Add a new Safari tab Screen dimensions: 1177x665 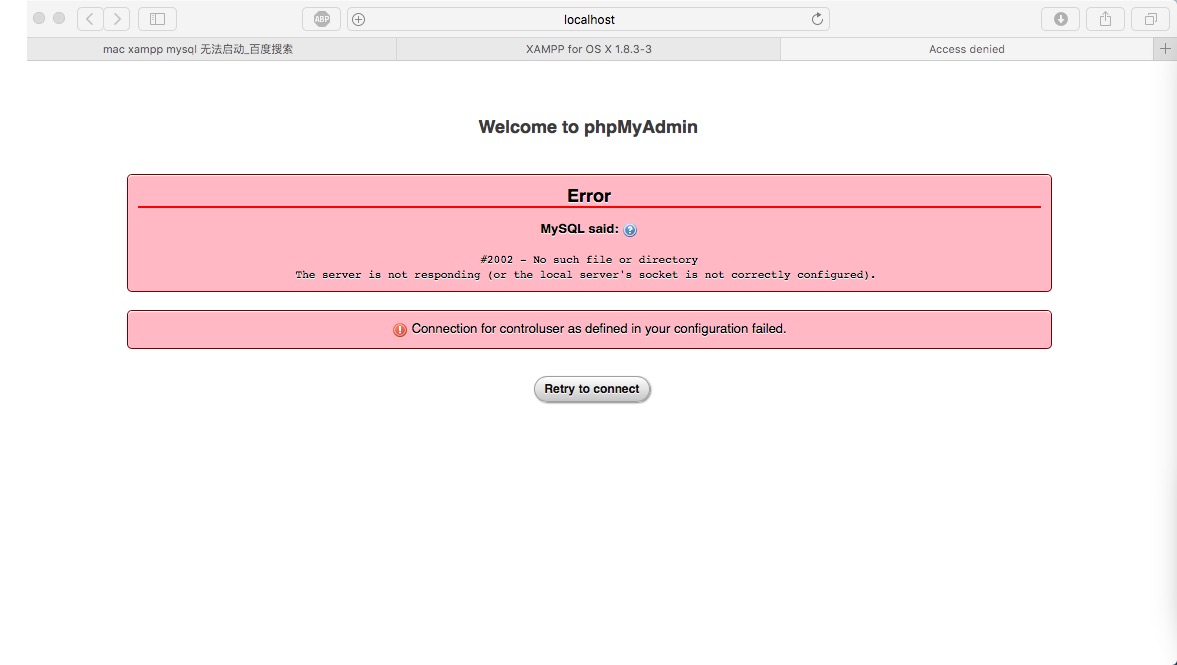tap(1165, 49)
